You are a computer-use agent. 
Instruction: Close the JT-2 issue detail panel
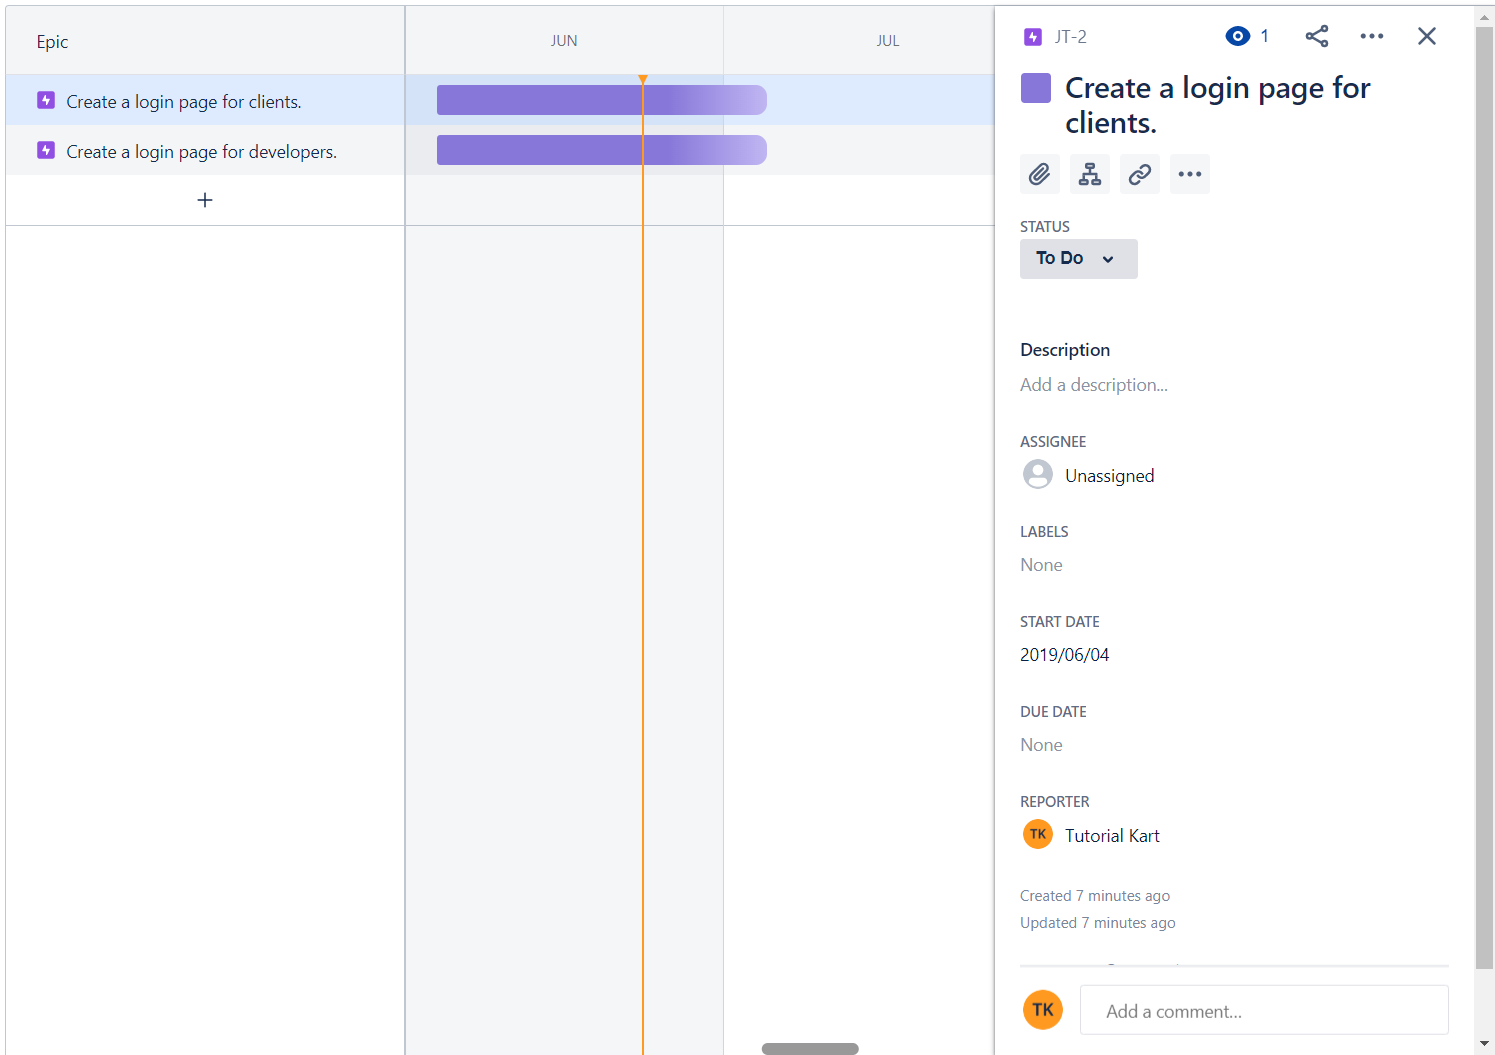point(1427,36)
